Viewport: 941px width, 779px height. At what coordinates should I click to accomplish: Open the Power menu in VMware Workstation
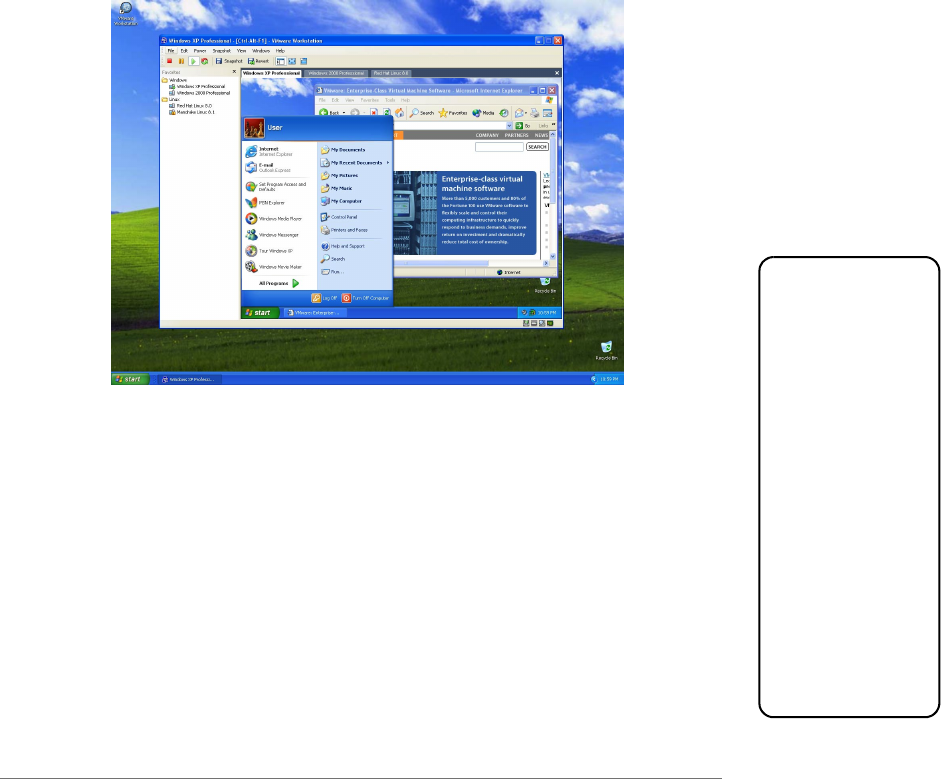tap(200, 51)
